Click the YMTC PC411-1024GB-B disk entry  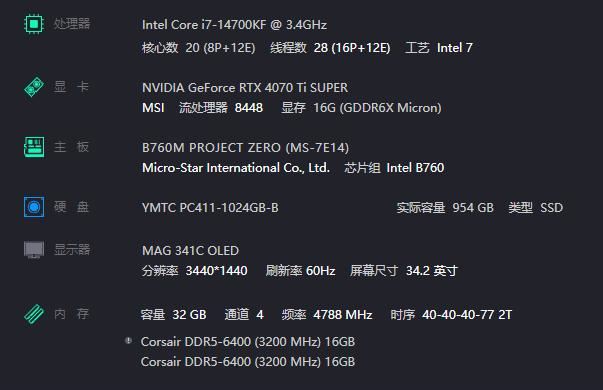[x=210, y=208]
